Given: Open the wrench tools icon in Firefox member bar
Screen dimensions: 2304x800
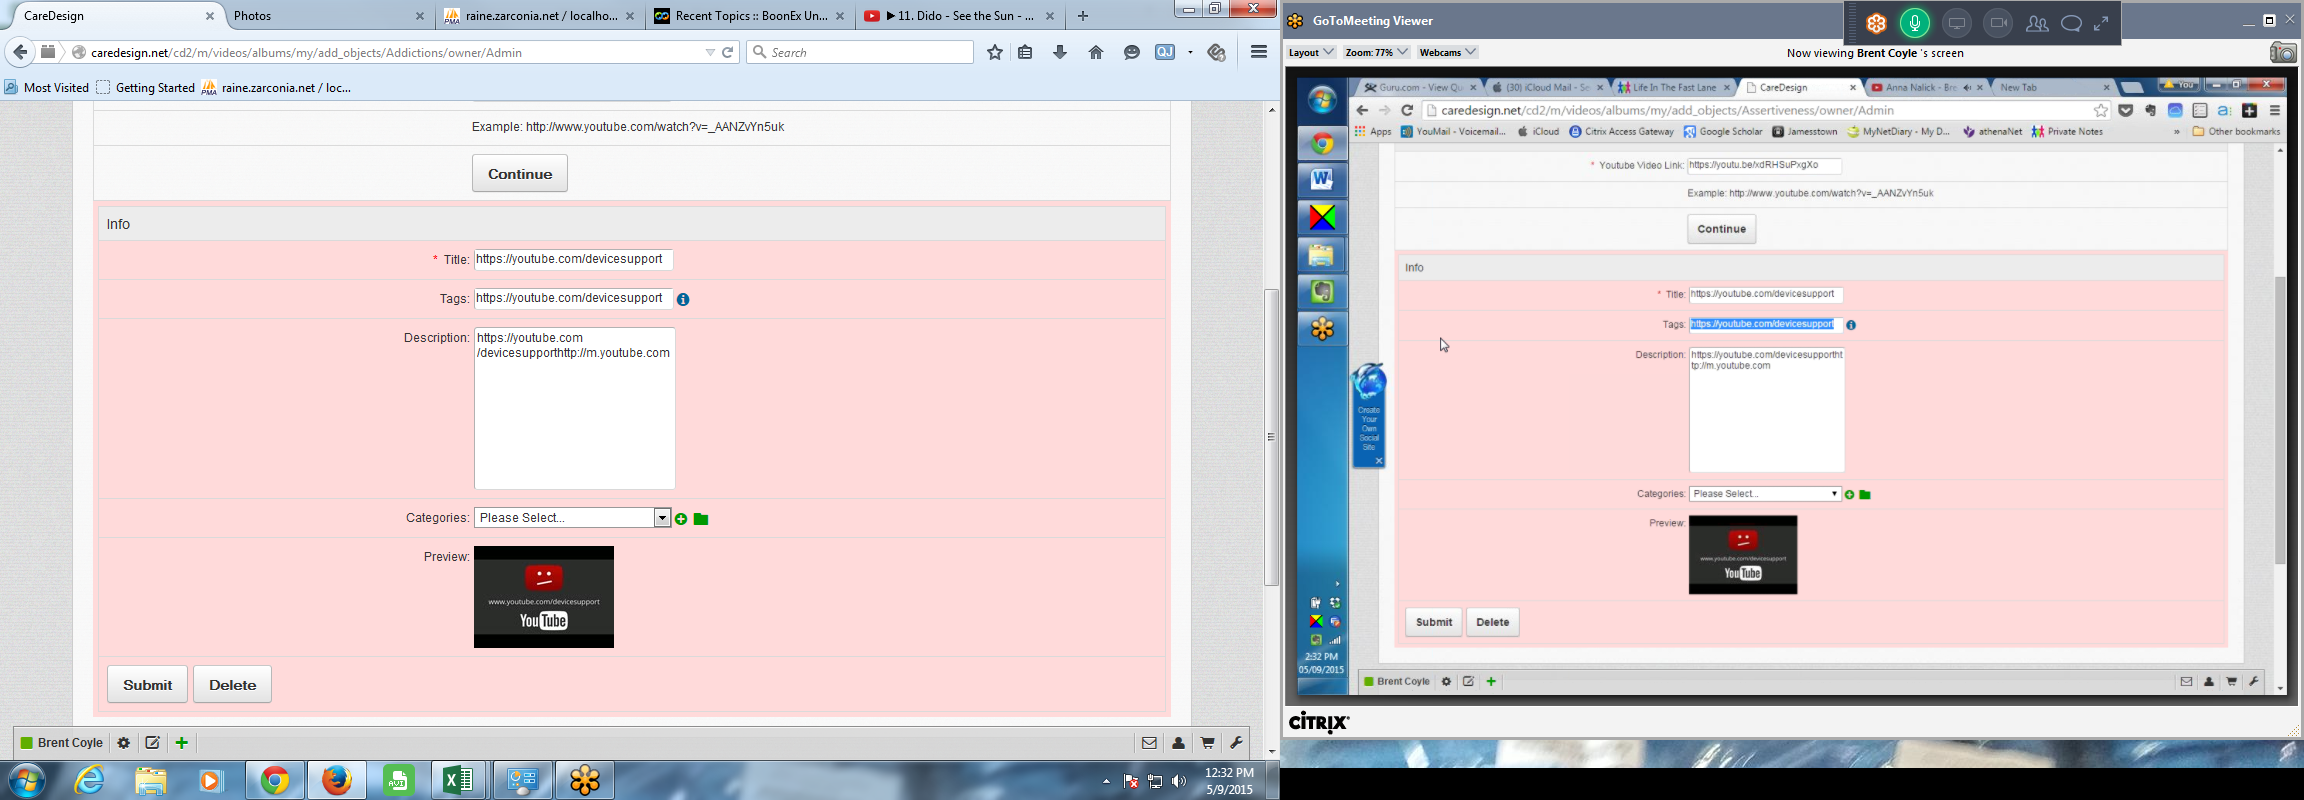Looking at the screenshot, I should click(1237, 743).
